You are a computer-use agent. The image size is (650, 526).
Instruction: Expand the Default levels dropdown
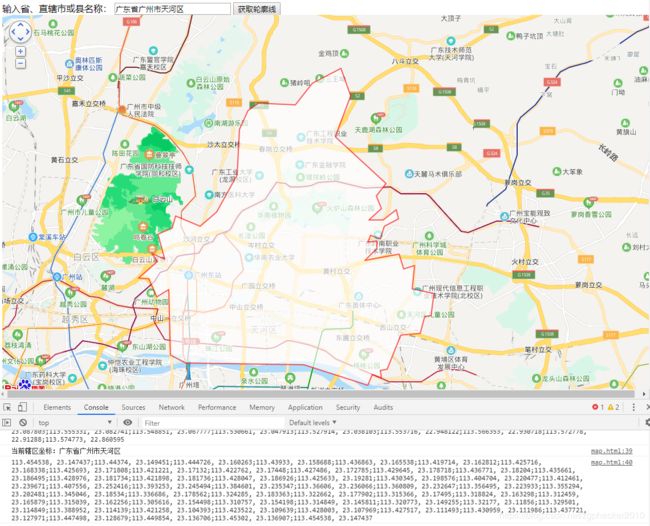(313, 422)
